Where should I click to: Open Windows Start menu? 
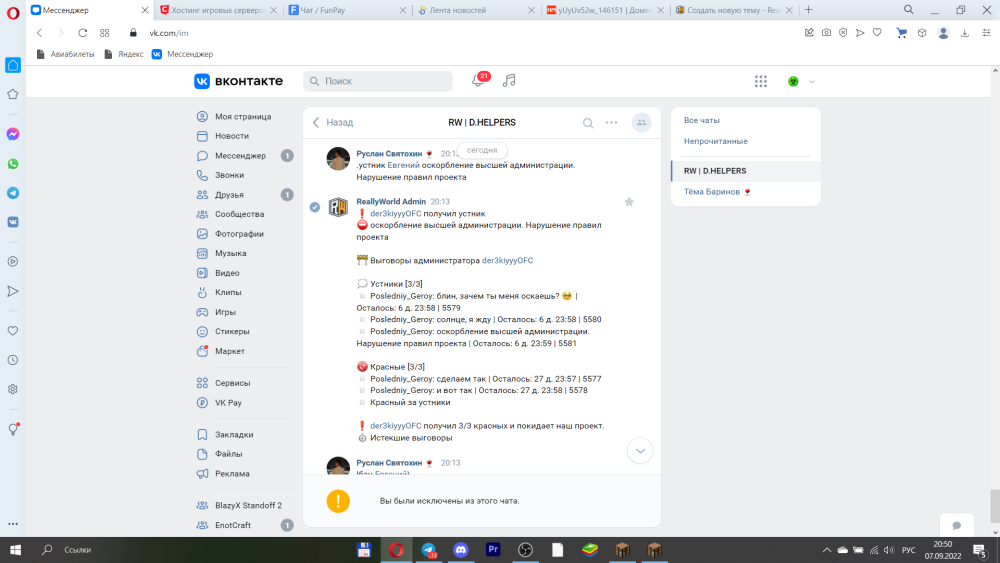pos(15,550)
